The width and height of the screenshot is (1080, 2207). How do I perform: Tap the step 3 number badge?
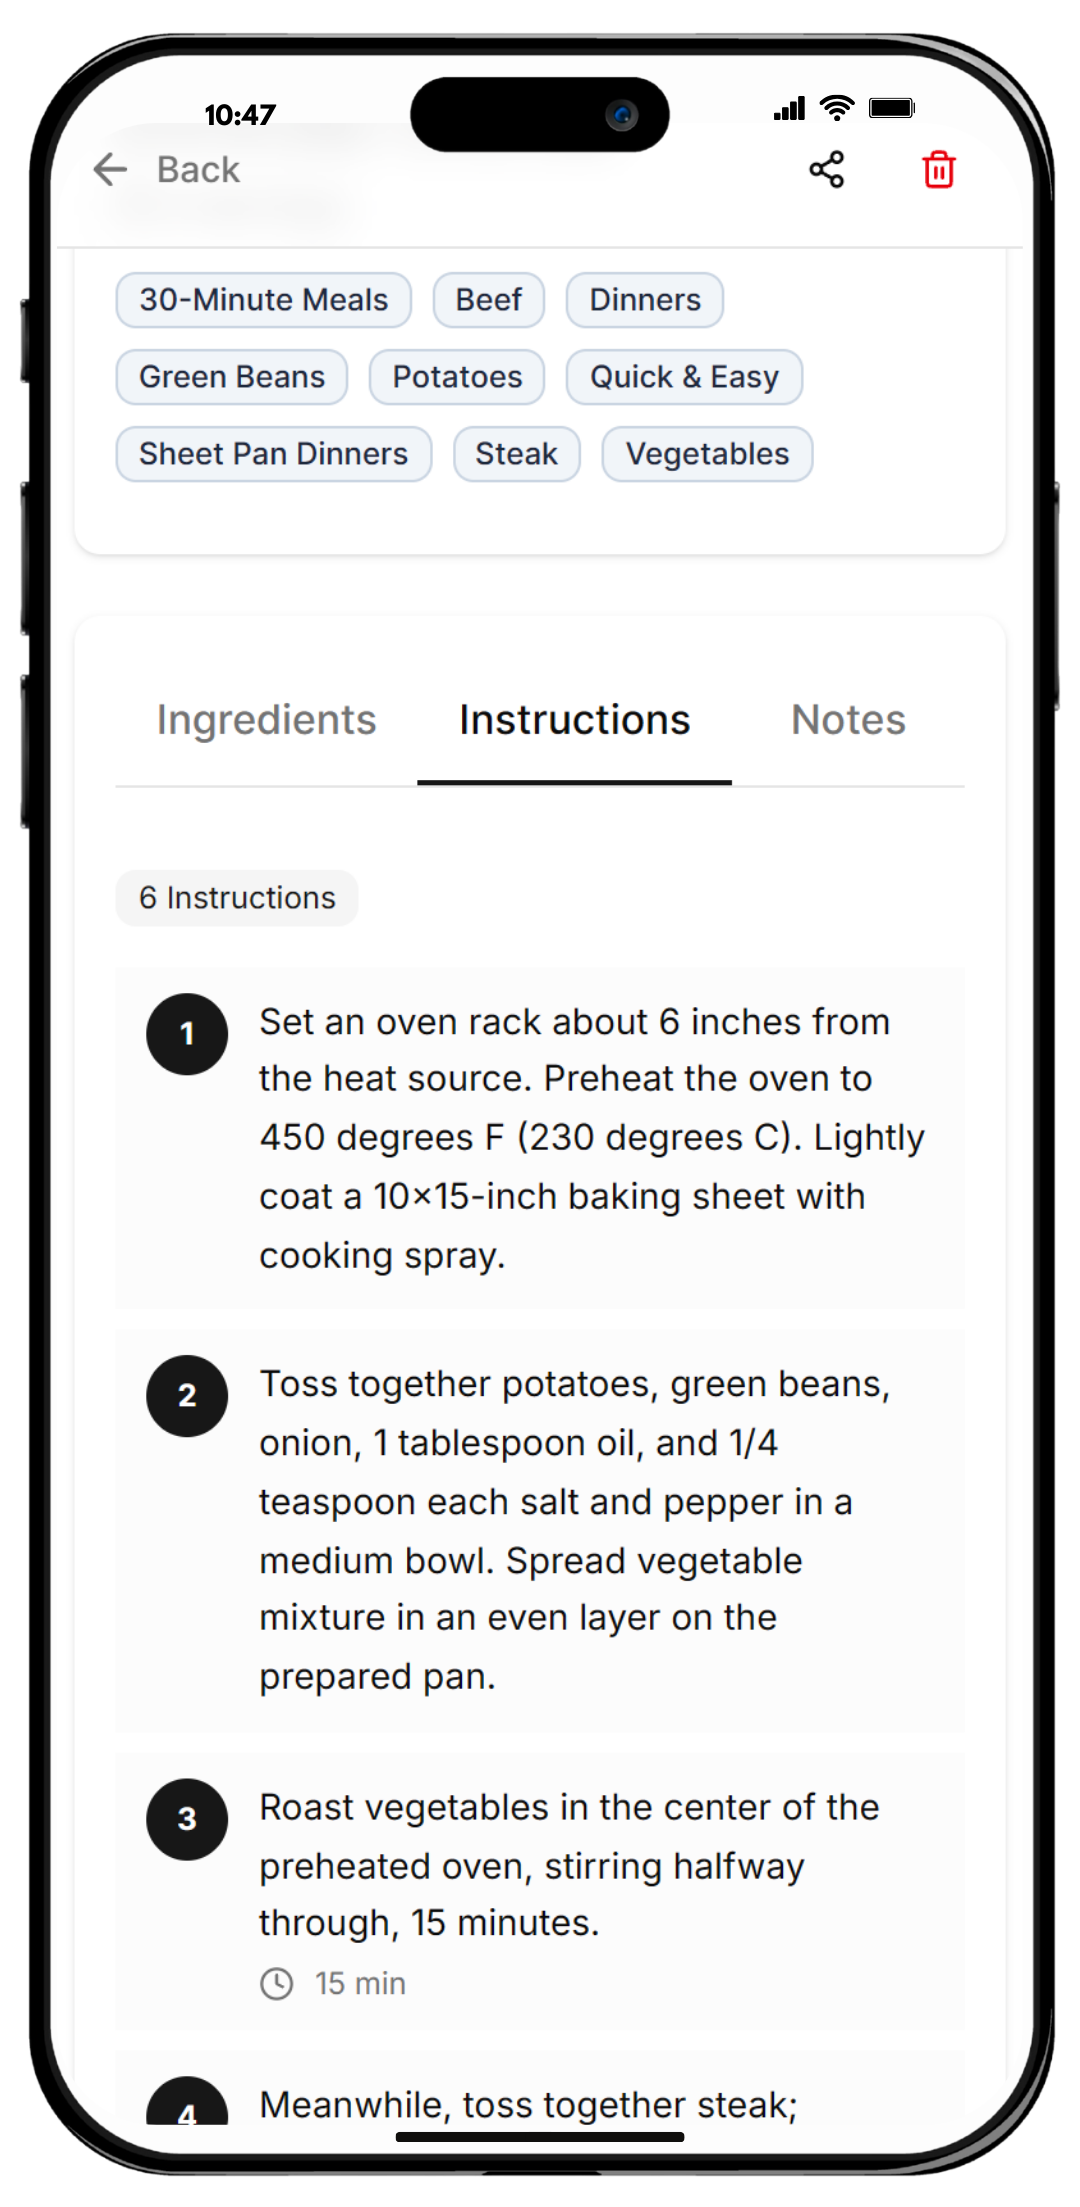tap(187, 1819)
